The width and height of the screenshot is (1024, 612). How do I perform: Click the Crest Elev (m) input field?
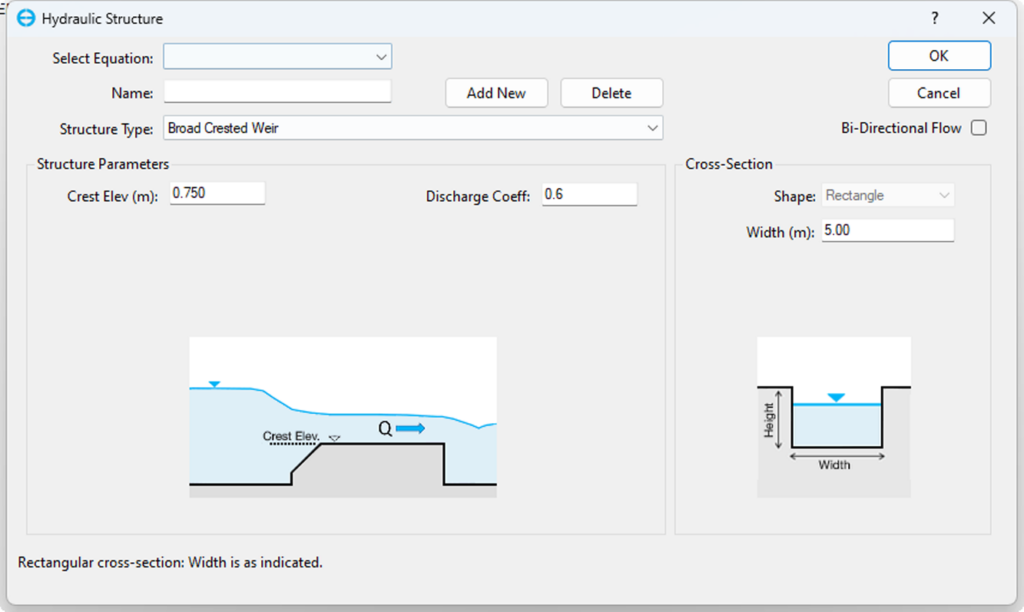pyautogui.click(x=217, y=193)
